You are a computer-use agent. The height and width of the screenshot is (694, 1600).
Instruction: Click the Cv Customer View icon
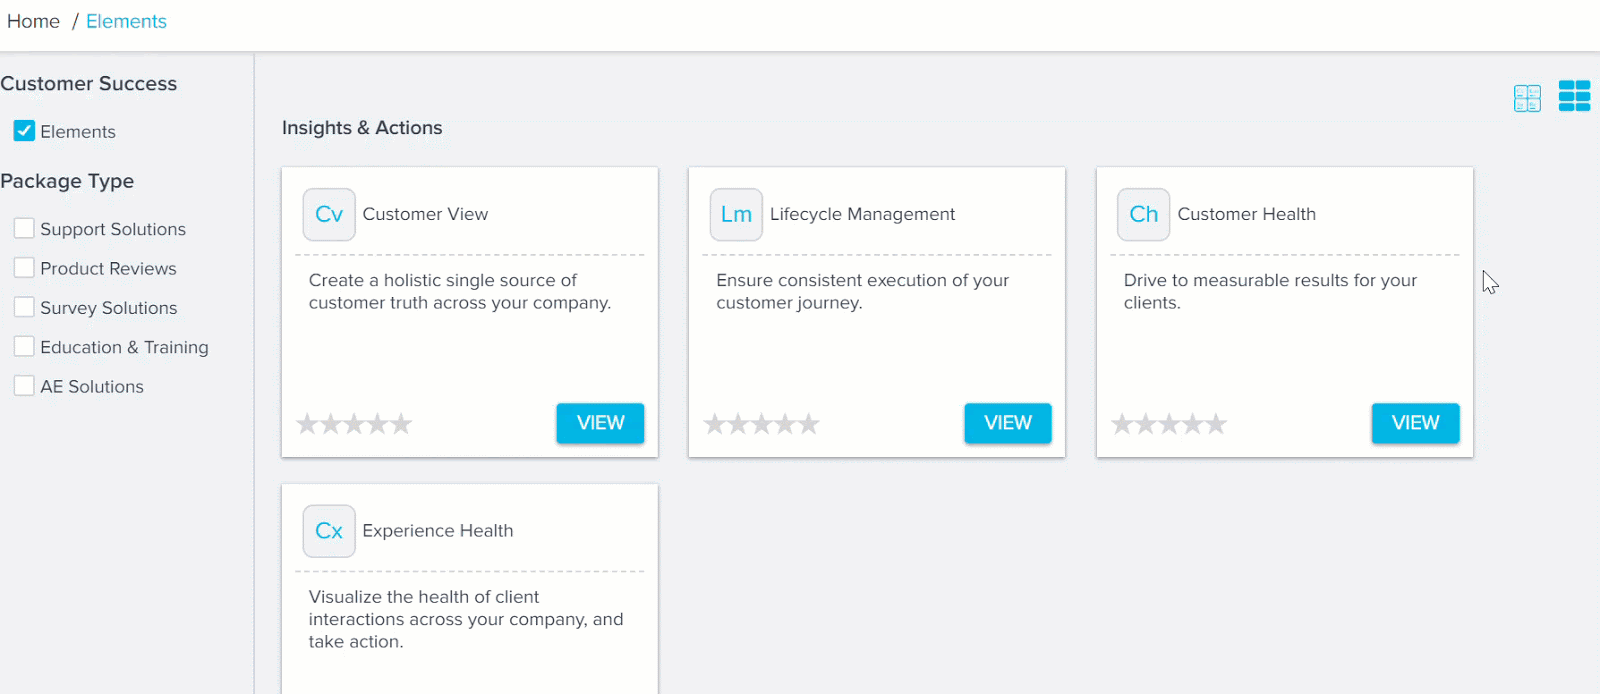click(x=329, y=214)
